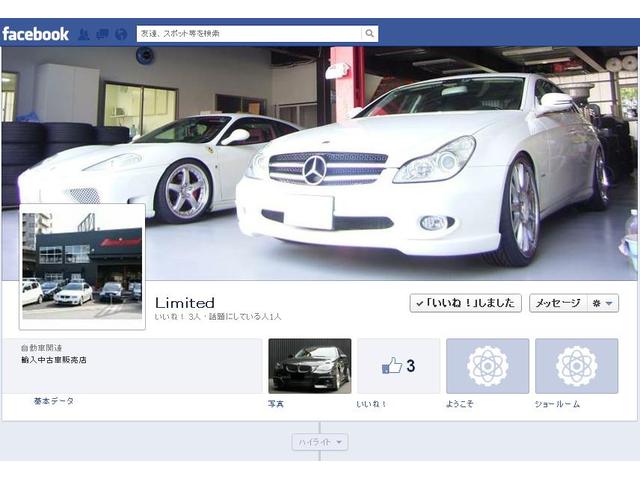This screenshot has height=480, width=640.
Task: Click the dealership profile picture
Action: tap(82, 266)
